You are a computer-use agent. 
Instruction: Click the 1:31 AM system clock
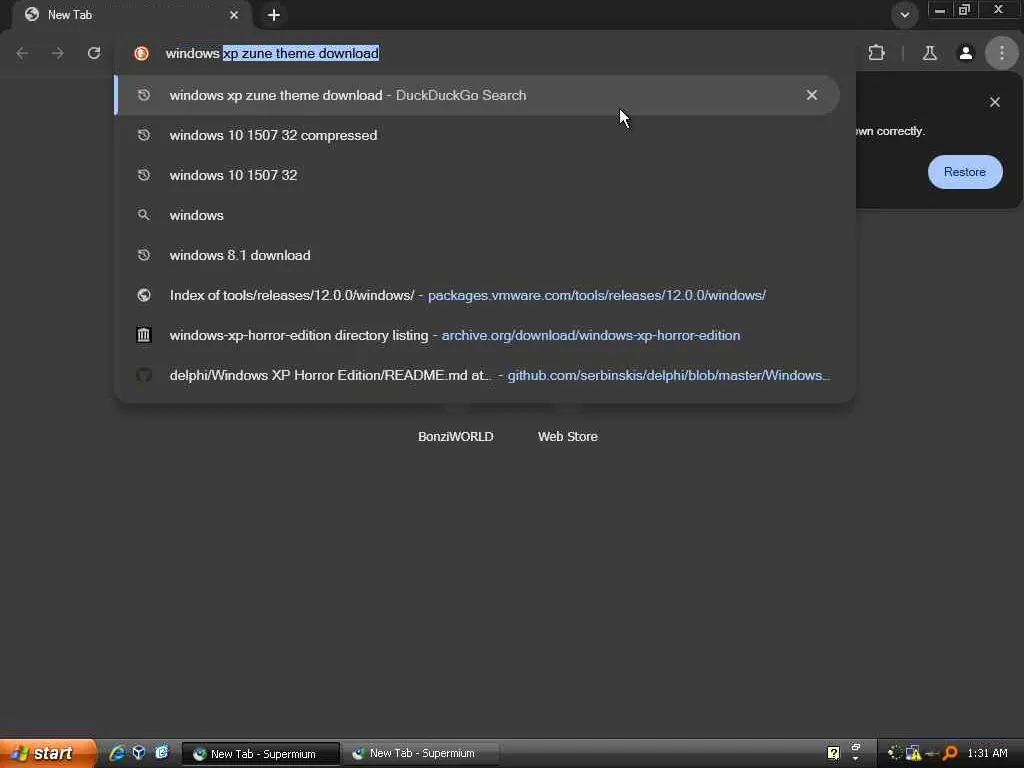pos(987,753)
